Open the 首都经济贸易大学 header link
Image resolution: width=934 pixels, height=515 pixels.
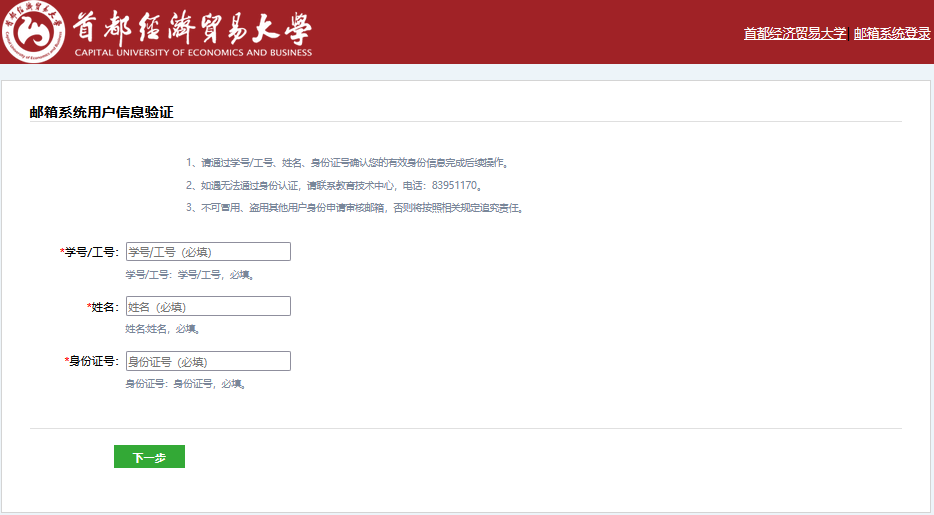(x=794, y=33)
